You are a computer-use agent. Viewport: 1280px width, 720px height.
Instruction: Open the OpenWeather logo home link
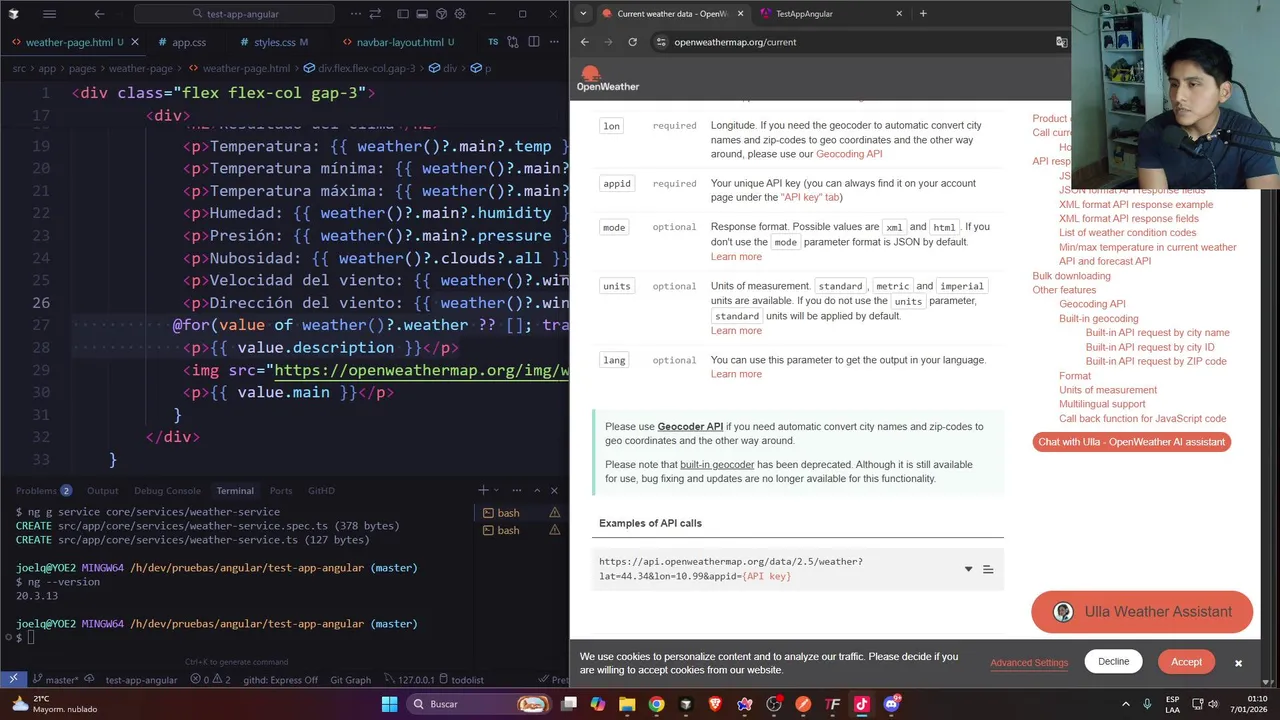(x=607, y=79)
